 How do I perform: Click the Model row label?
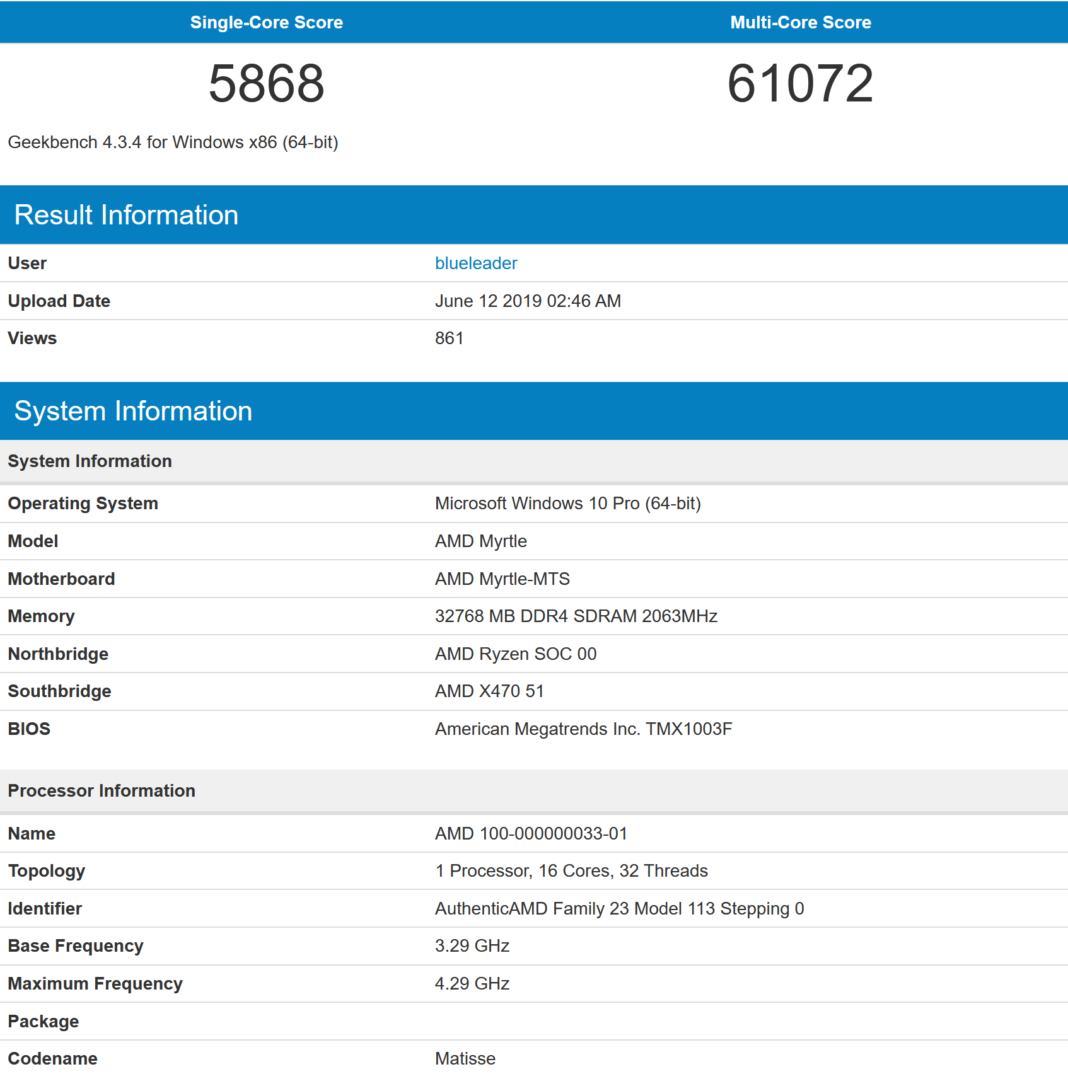(x=33, y=541)
